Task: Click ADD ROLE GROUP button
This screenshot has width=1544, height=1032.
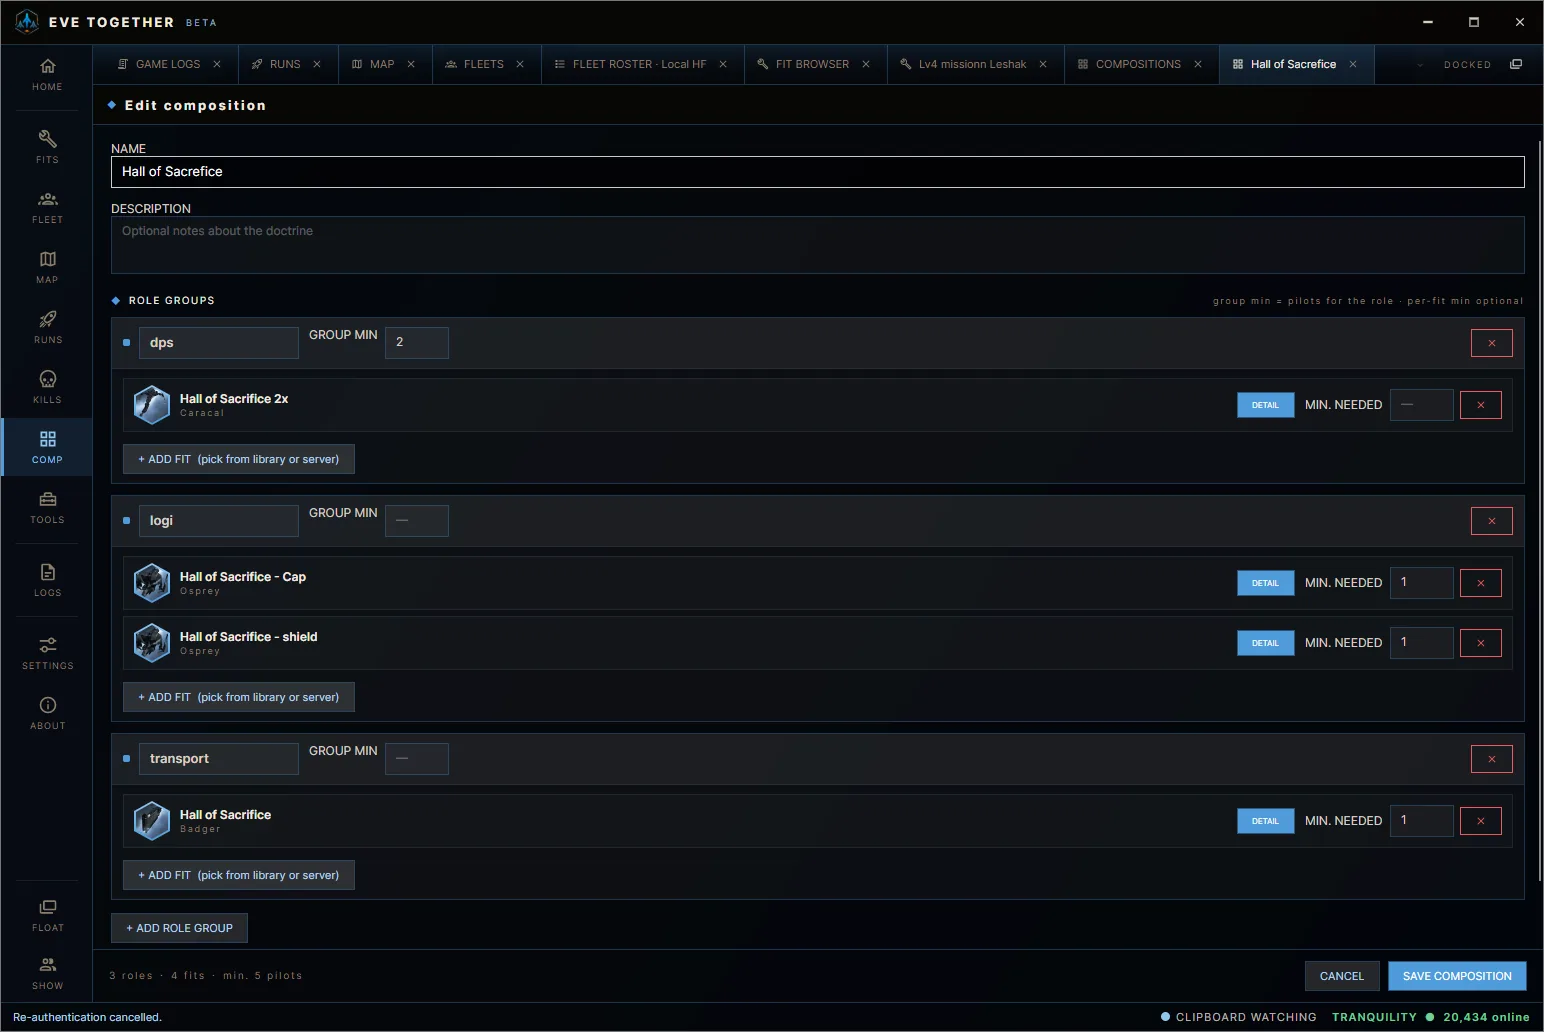Action: 180,928
